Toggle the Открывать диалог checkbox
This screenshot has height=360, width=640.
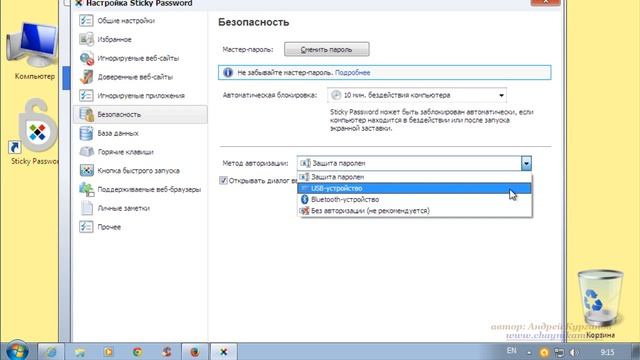(223, 180)
